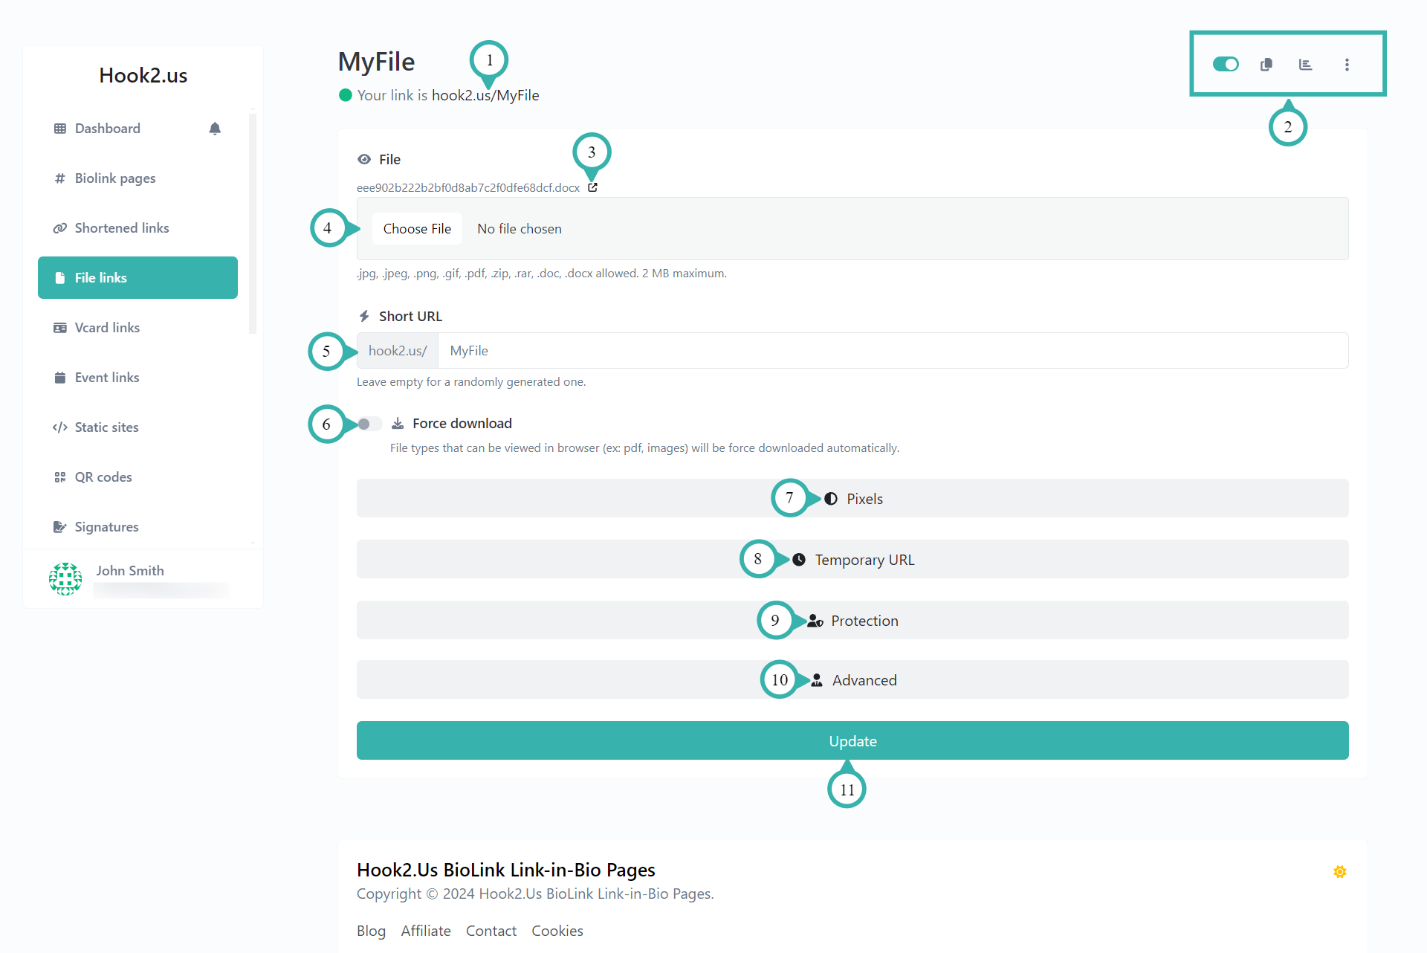Click the Update button

coord(852,740)
